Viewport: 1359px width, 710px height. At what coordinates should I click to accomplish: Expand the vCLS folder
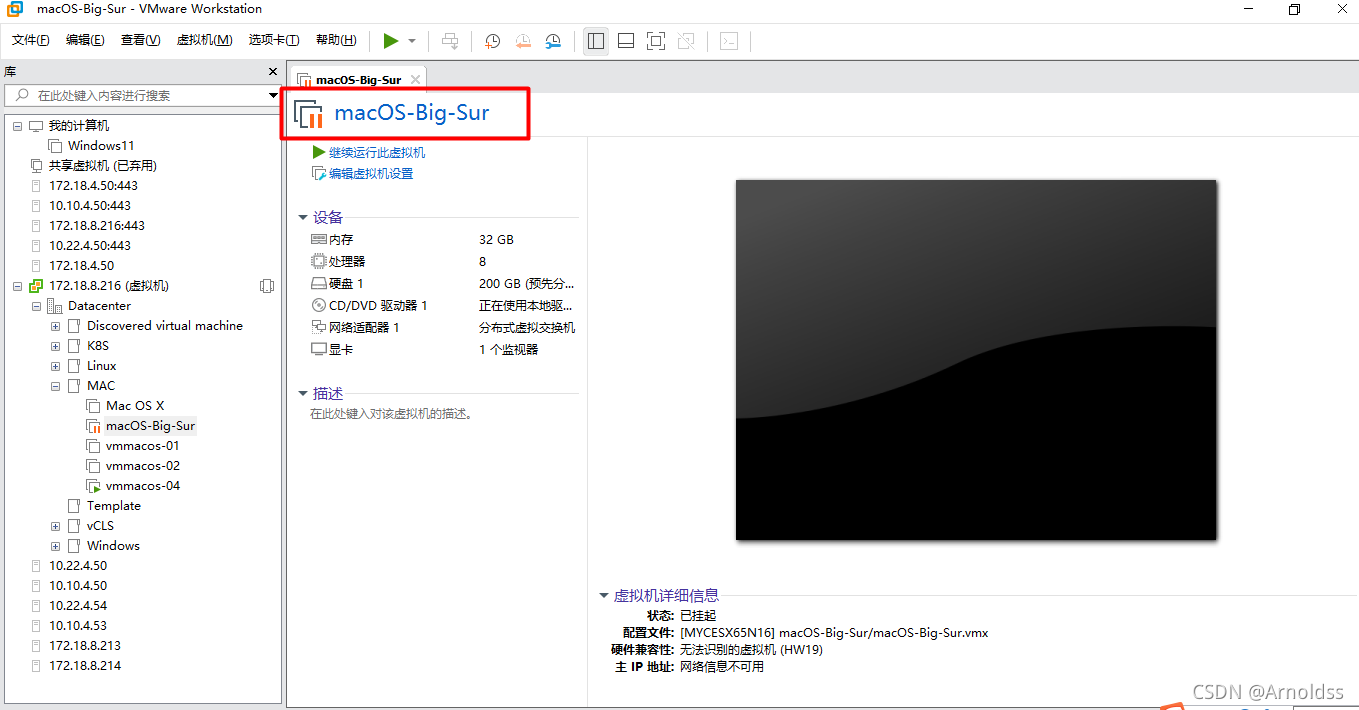[x=55, y=526]
